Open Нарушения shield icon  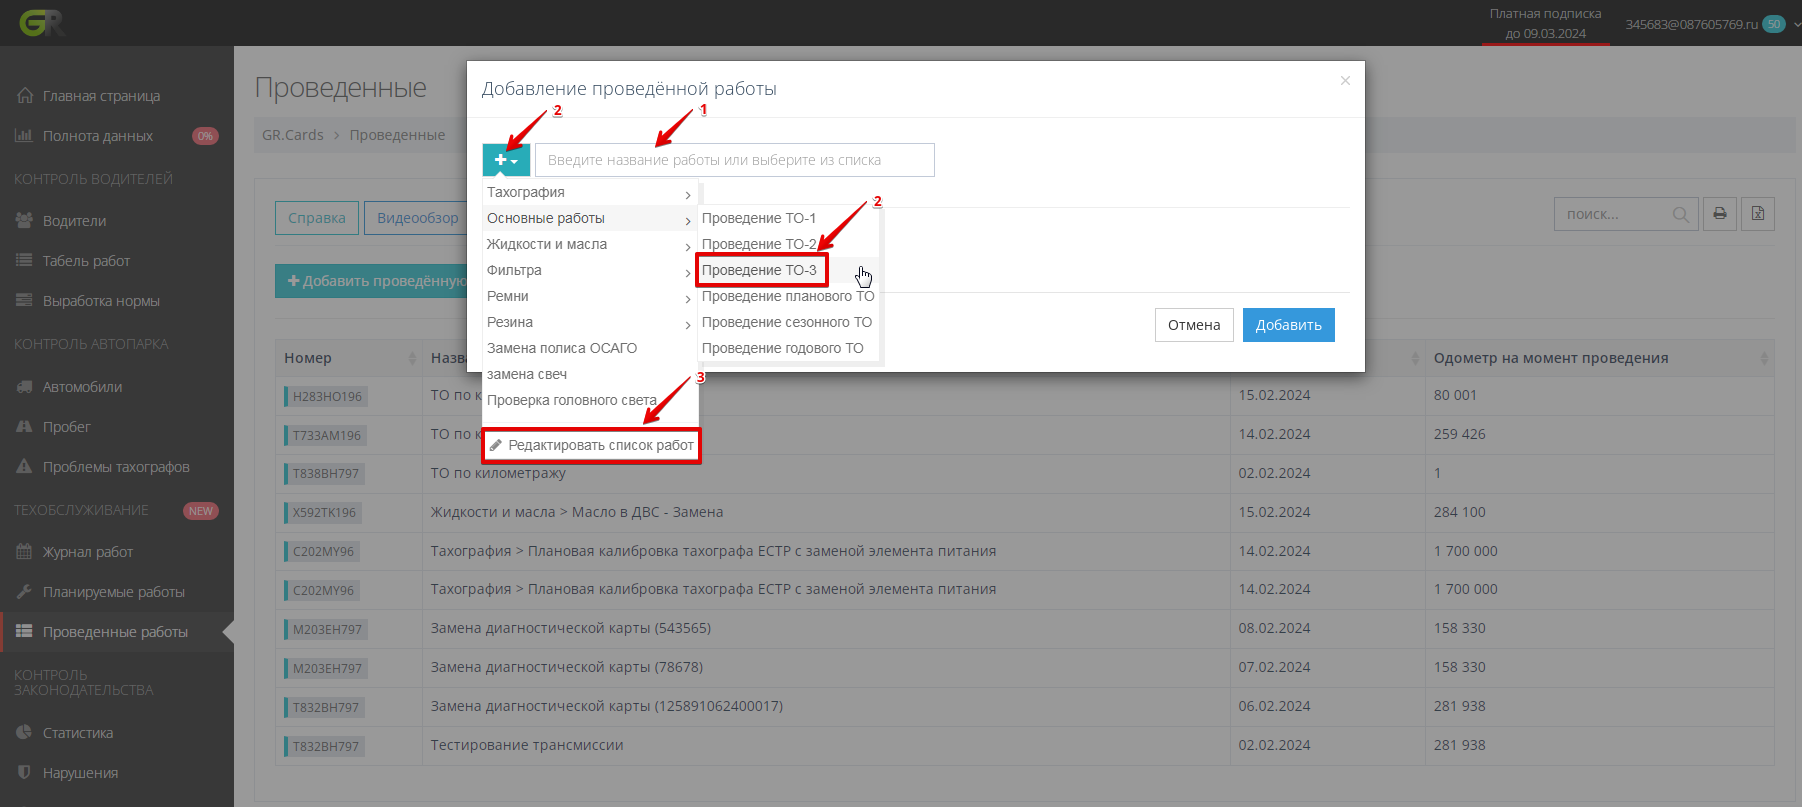click(x=24, y=773)
